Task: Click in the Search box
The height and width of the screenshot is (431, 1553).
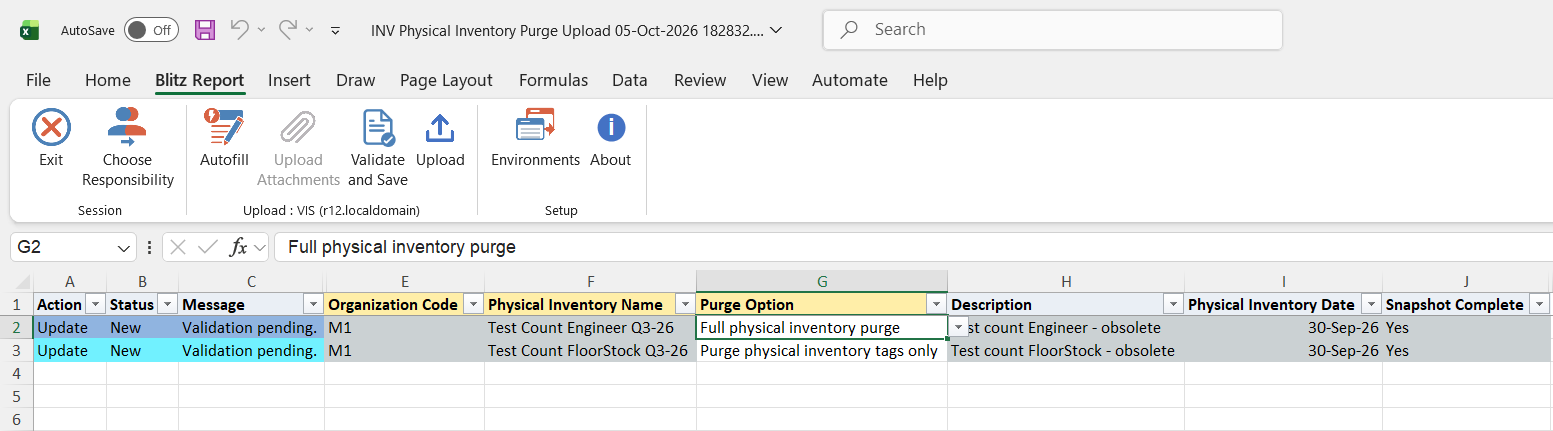Action: [1052, 30]
